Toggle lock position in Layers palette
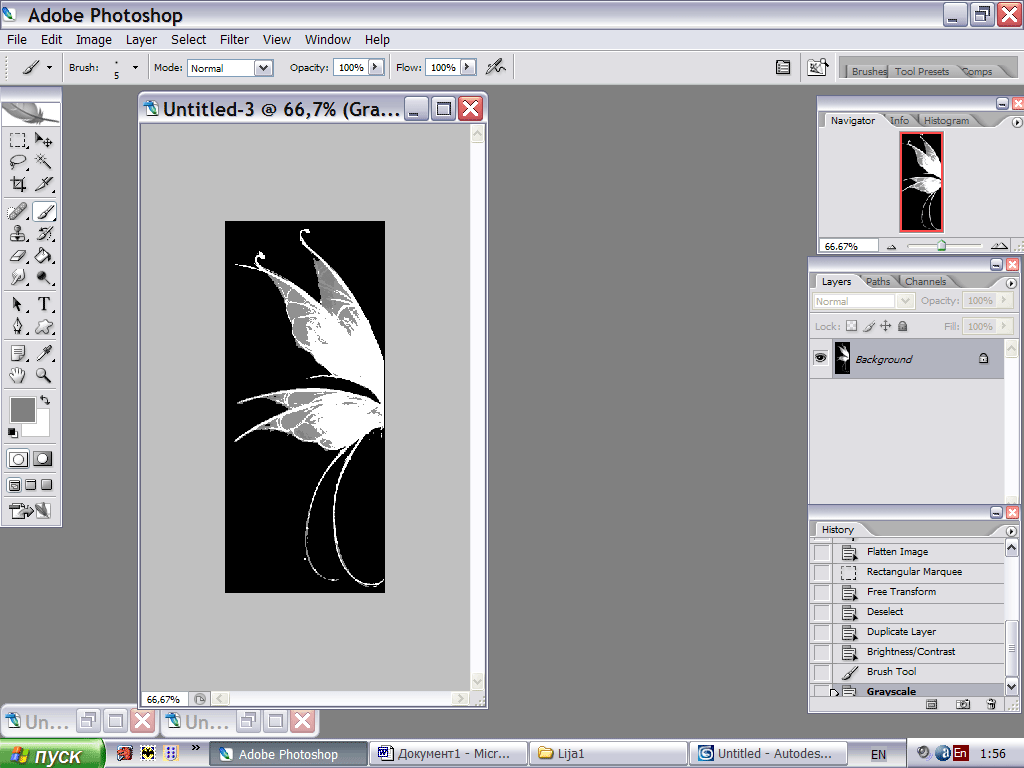Image resolution: width=1024 pixels, height=768 pixels. click(x=886, y=326)
